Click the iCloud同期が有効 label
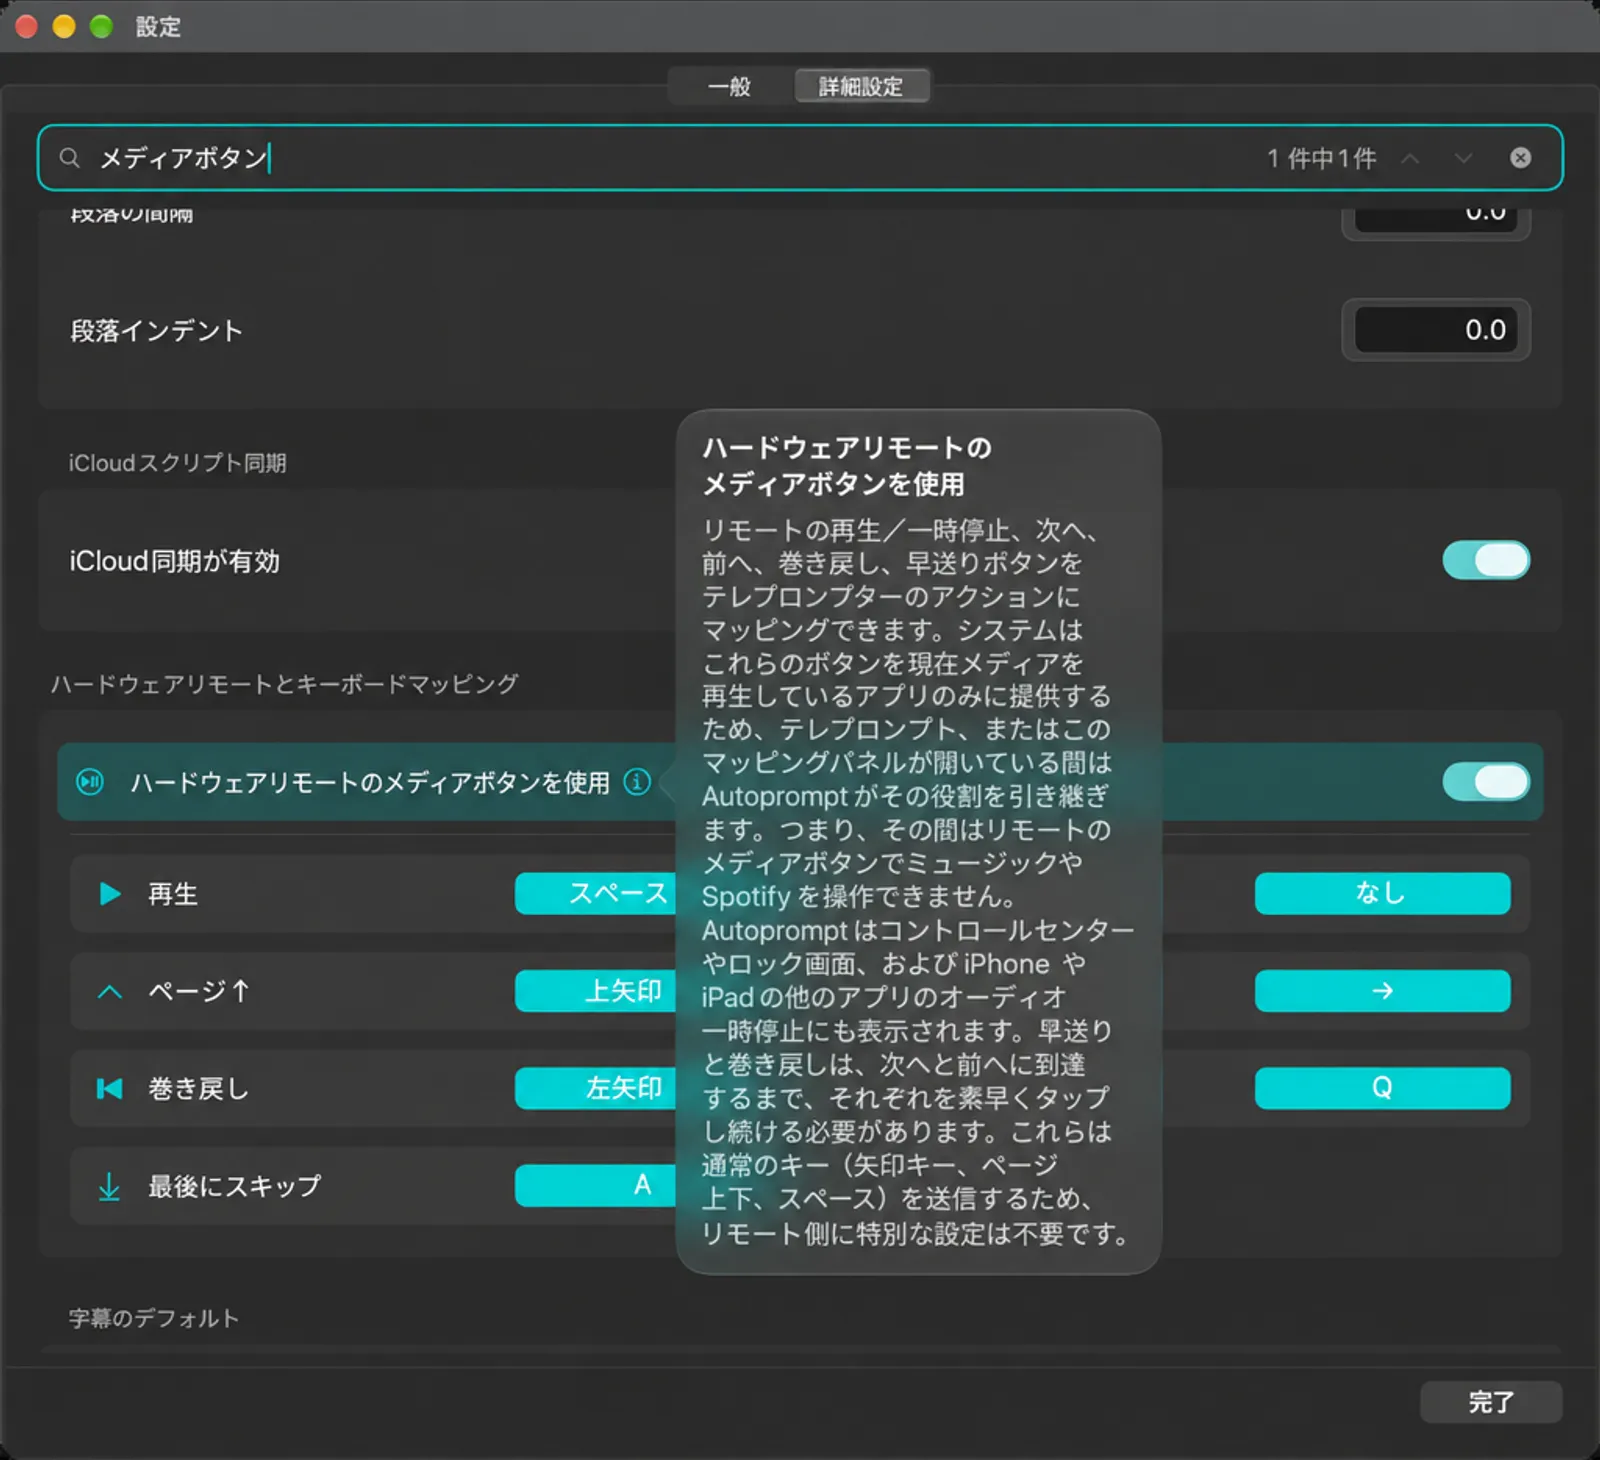 point(174,561)
